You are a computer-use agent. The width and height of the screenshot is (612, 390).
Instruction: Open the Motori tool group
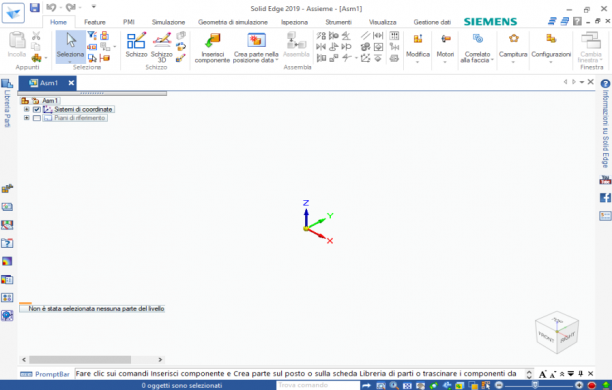445,45
